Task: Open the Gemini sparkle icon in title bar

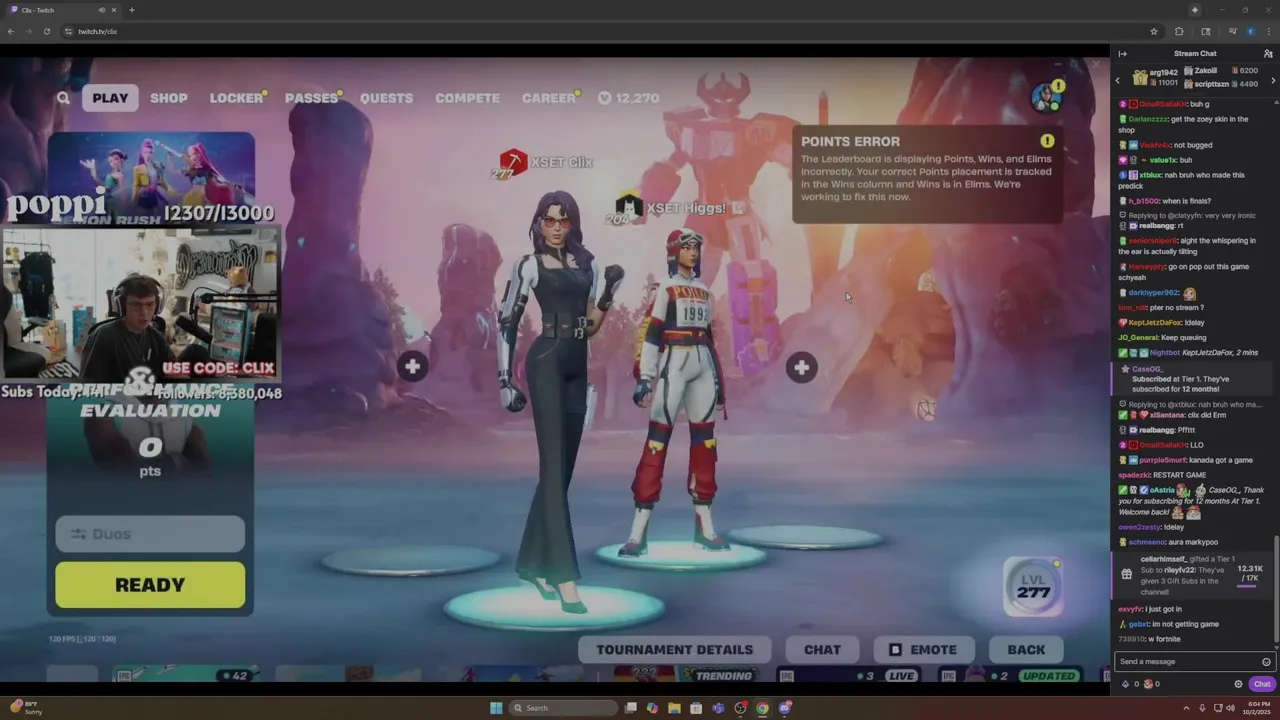Action: coord(1194,10)
